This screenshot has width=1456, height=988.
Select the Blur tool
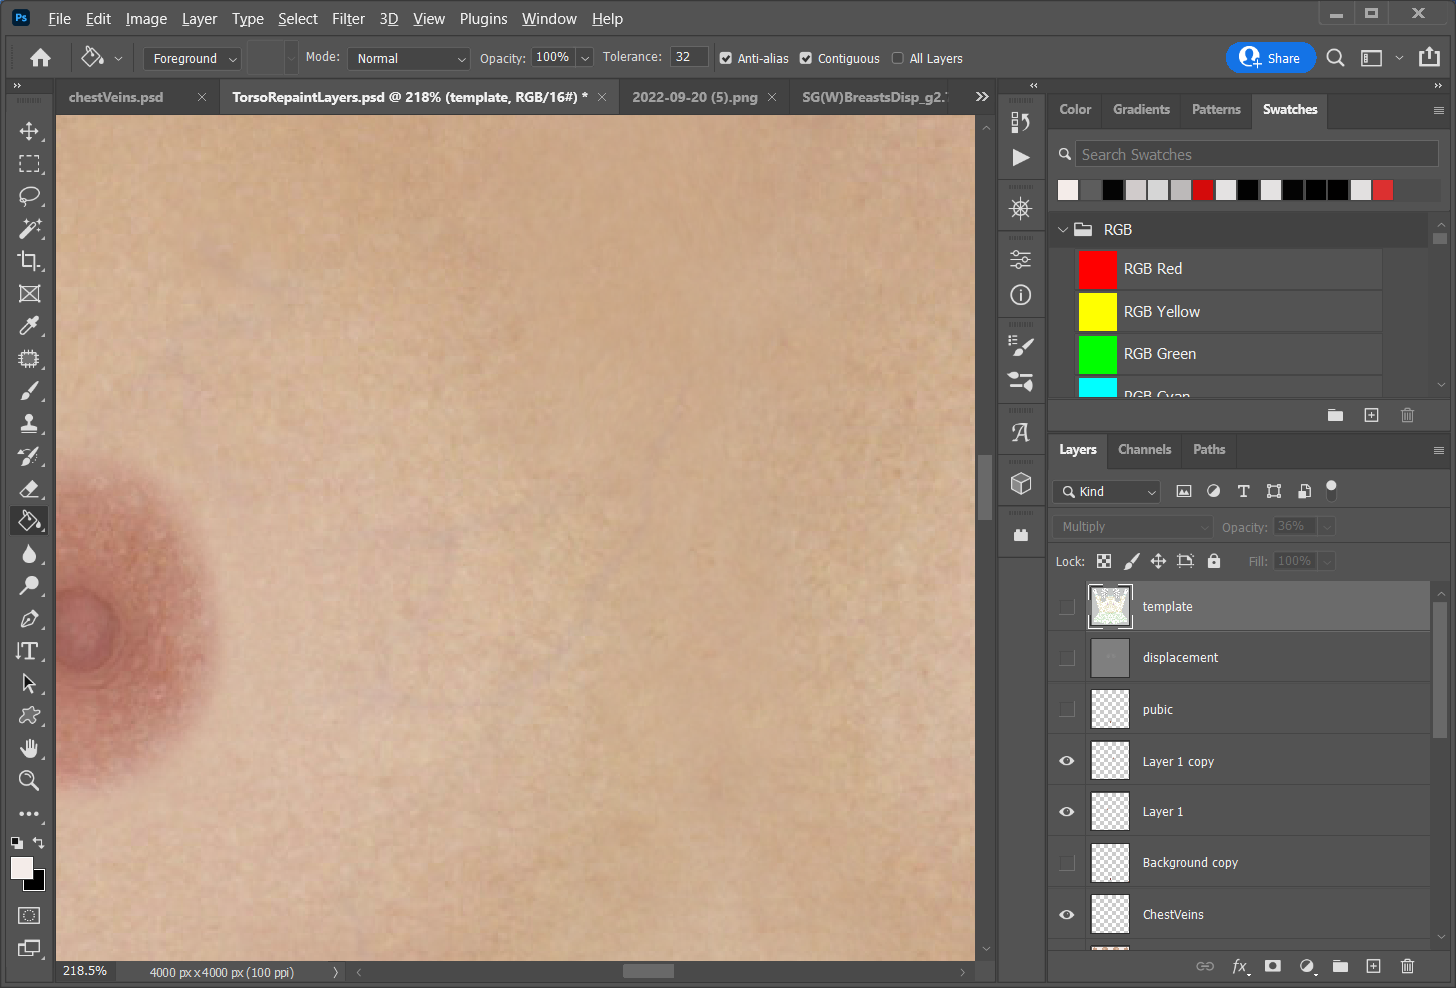[29, 553]
